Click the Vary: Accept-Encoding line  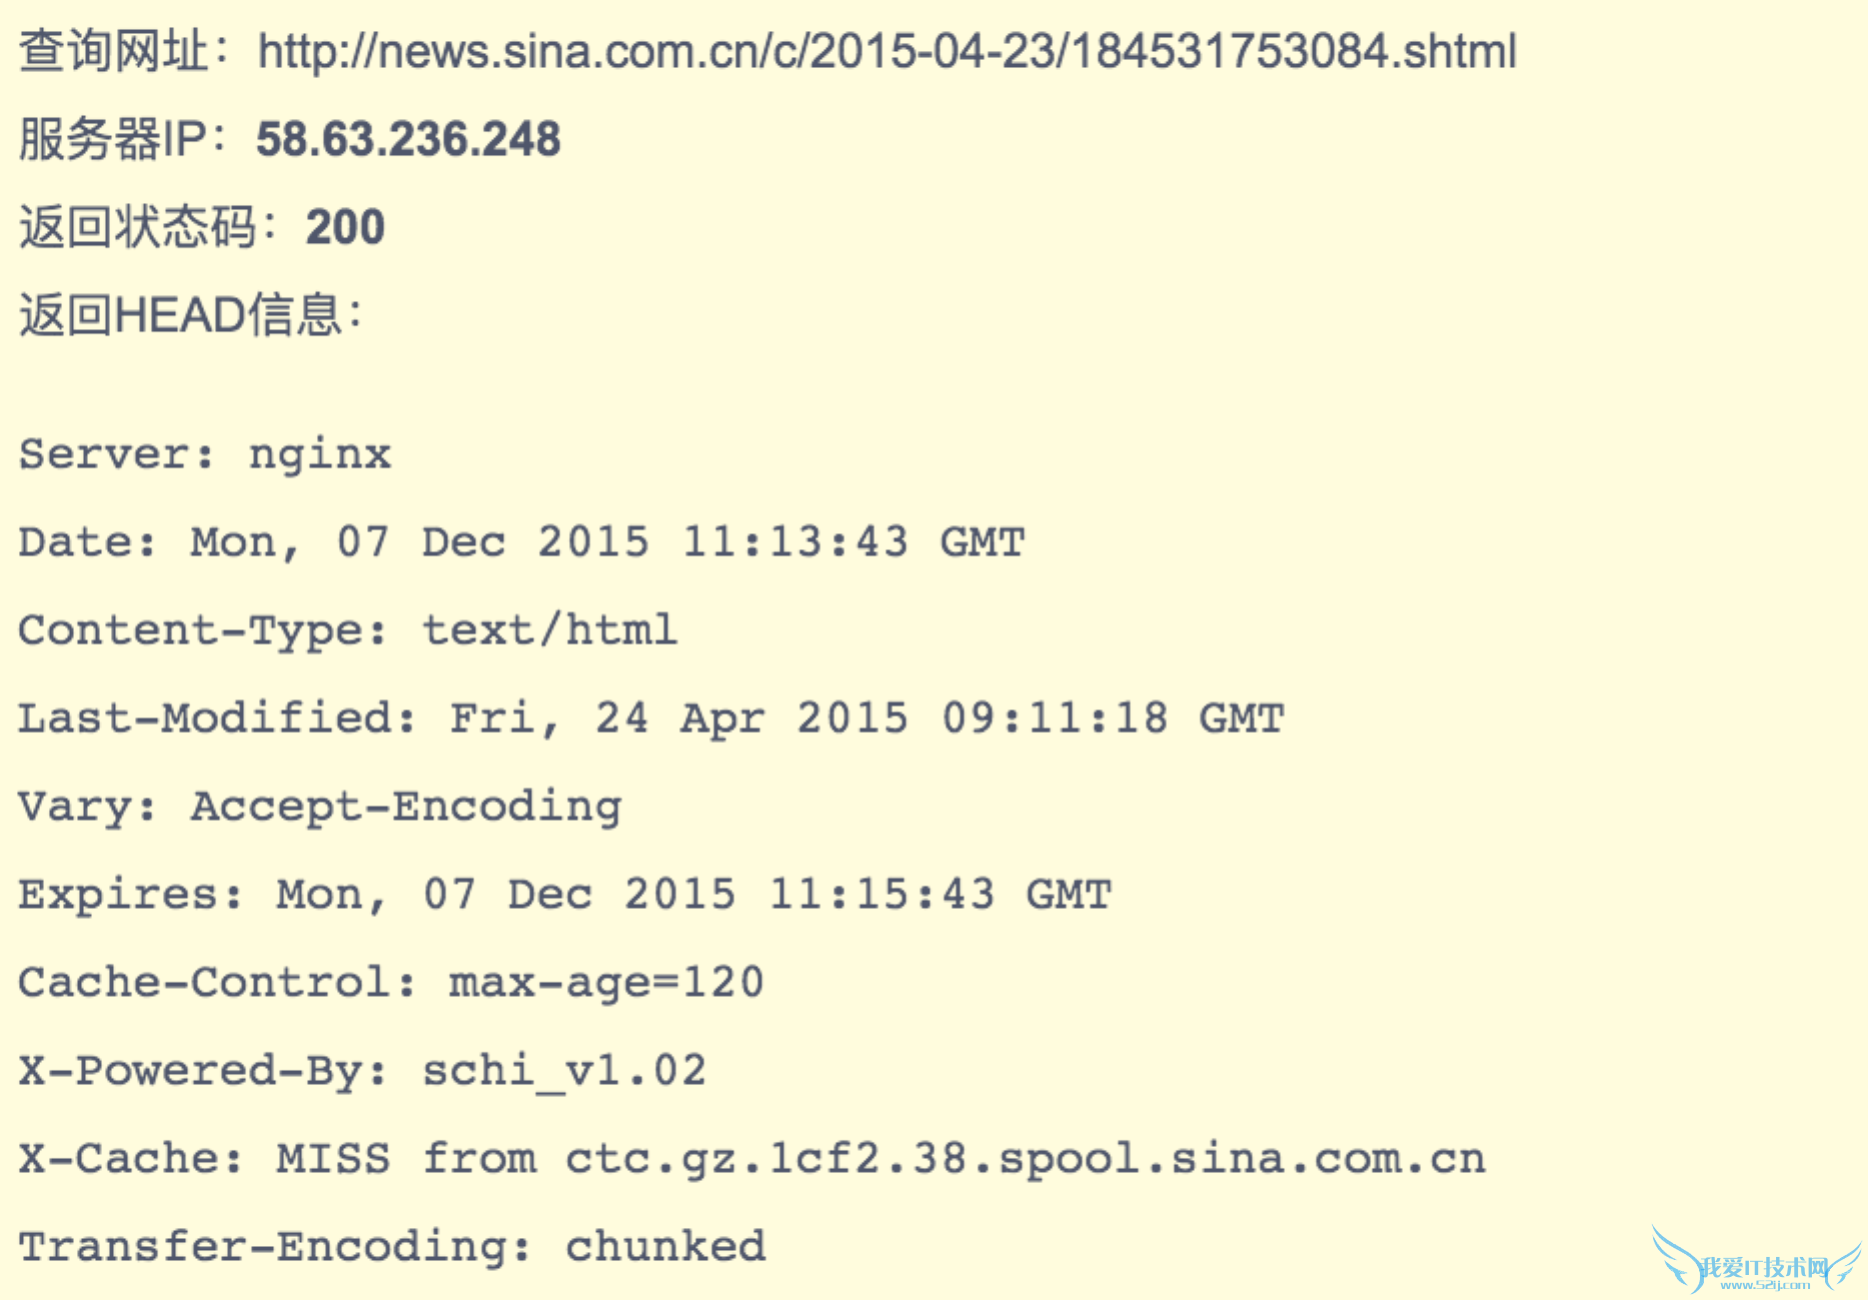320,807
